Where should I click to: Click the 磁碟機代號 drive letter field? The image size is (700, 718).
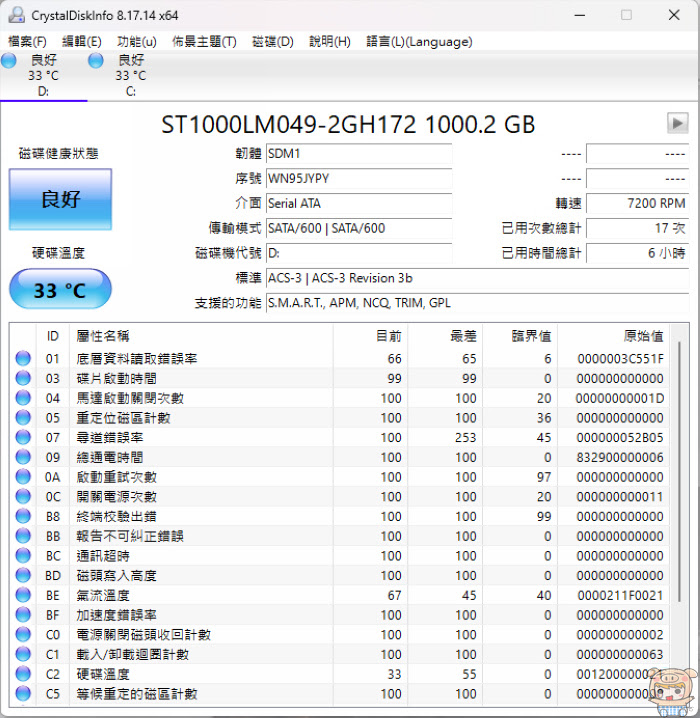pyautogui.click(x=359, y=253)
